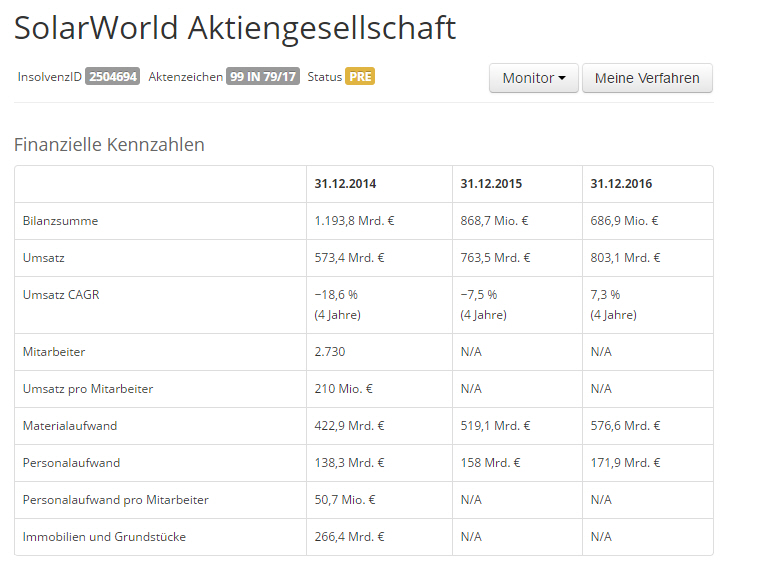Click N/A for Mitarbeiter in 2015
This screenshot has height=565, width=779.
pos(471,352)
